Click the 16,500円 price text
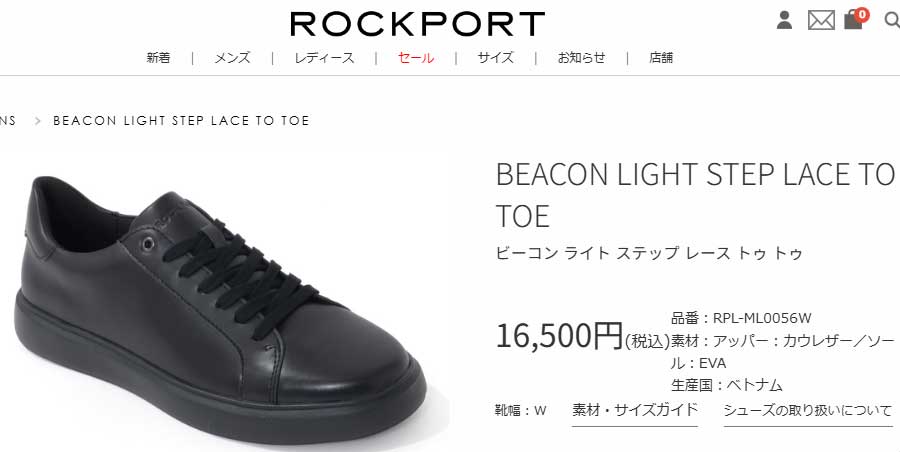 (559, 336)
